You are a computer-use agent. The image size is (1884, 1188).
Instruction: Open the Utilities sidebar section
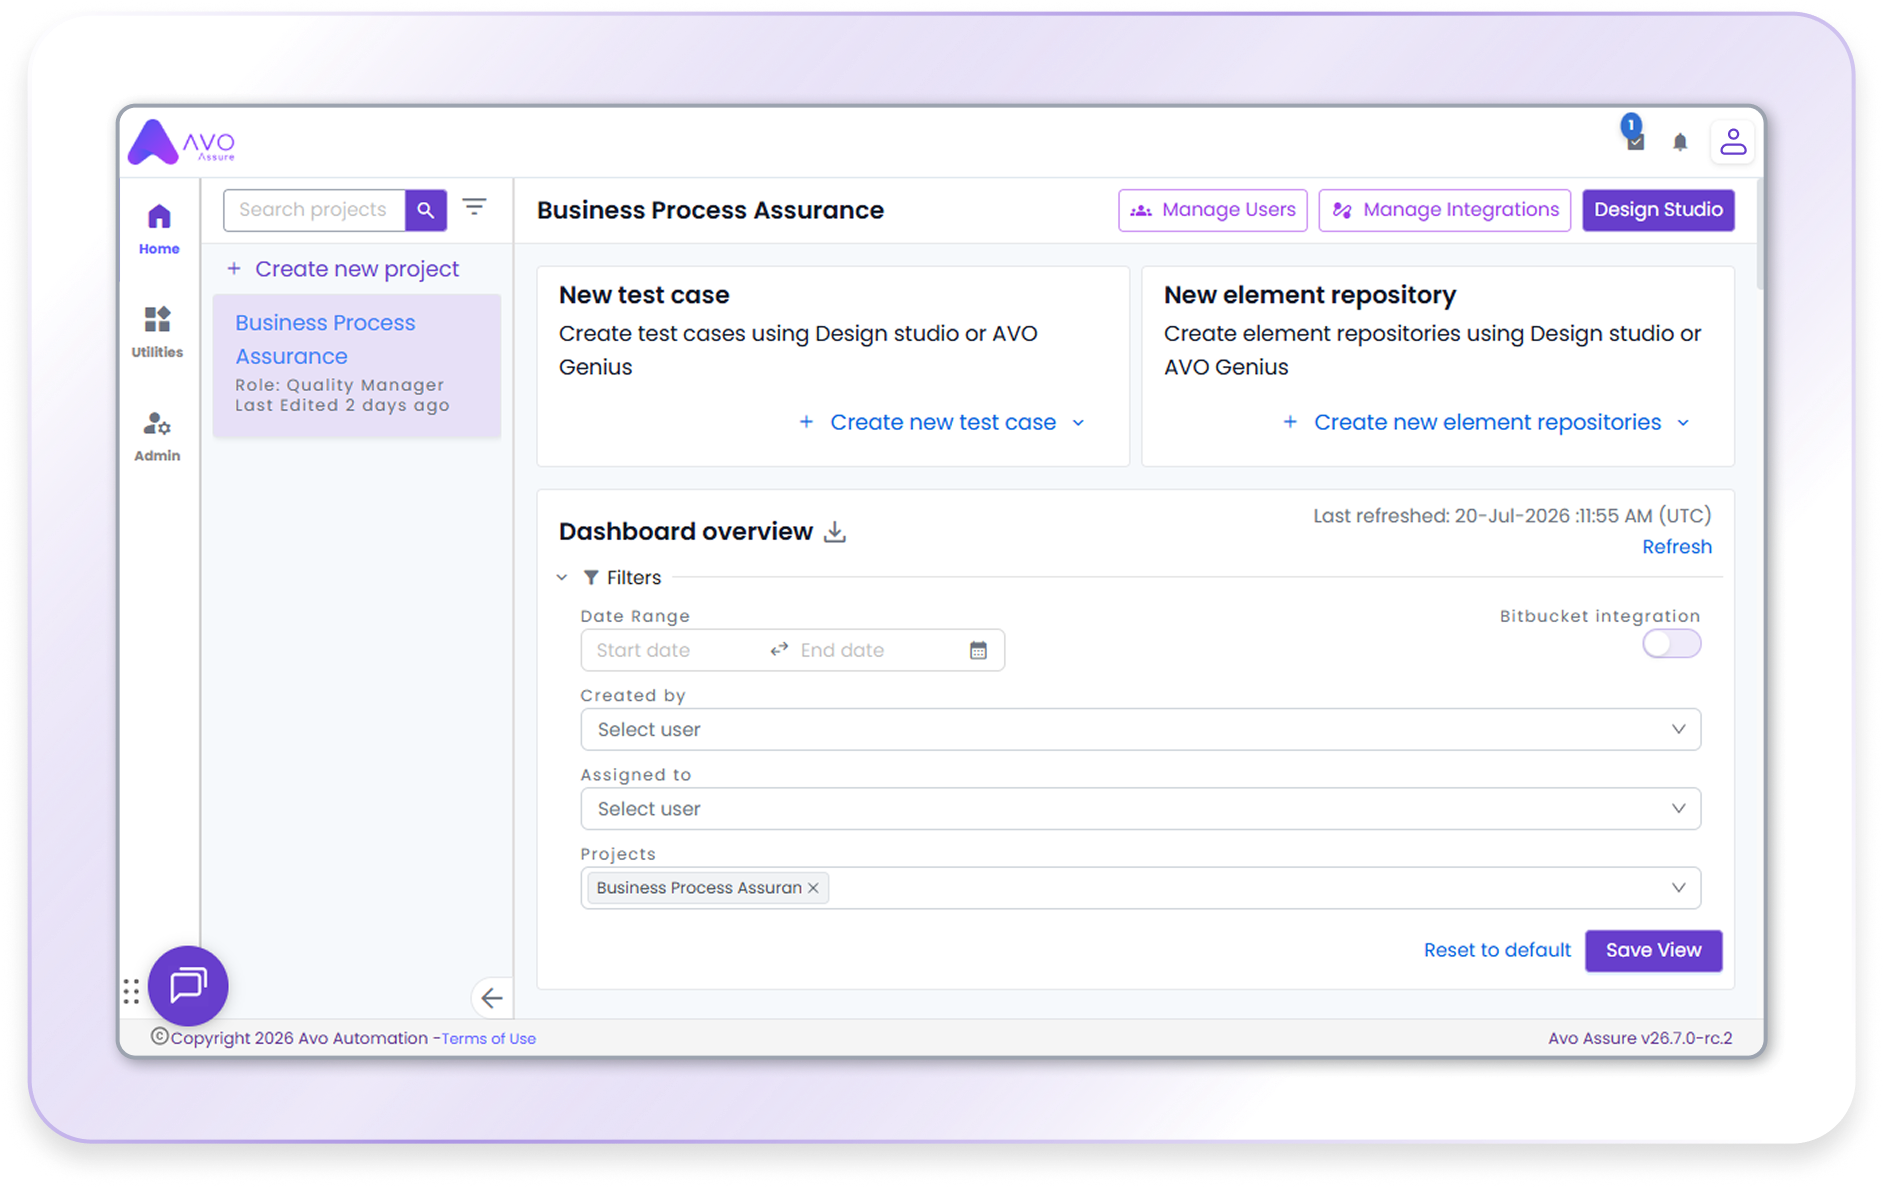157,332
